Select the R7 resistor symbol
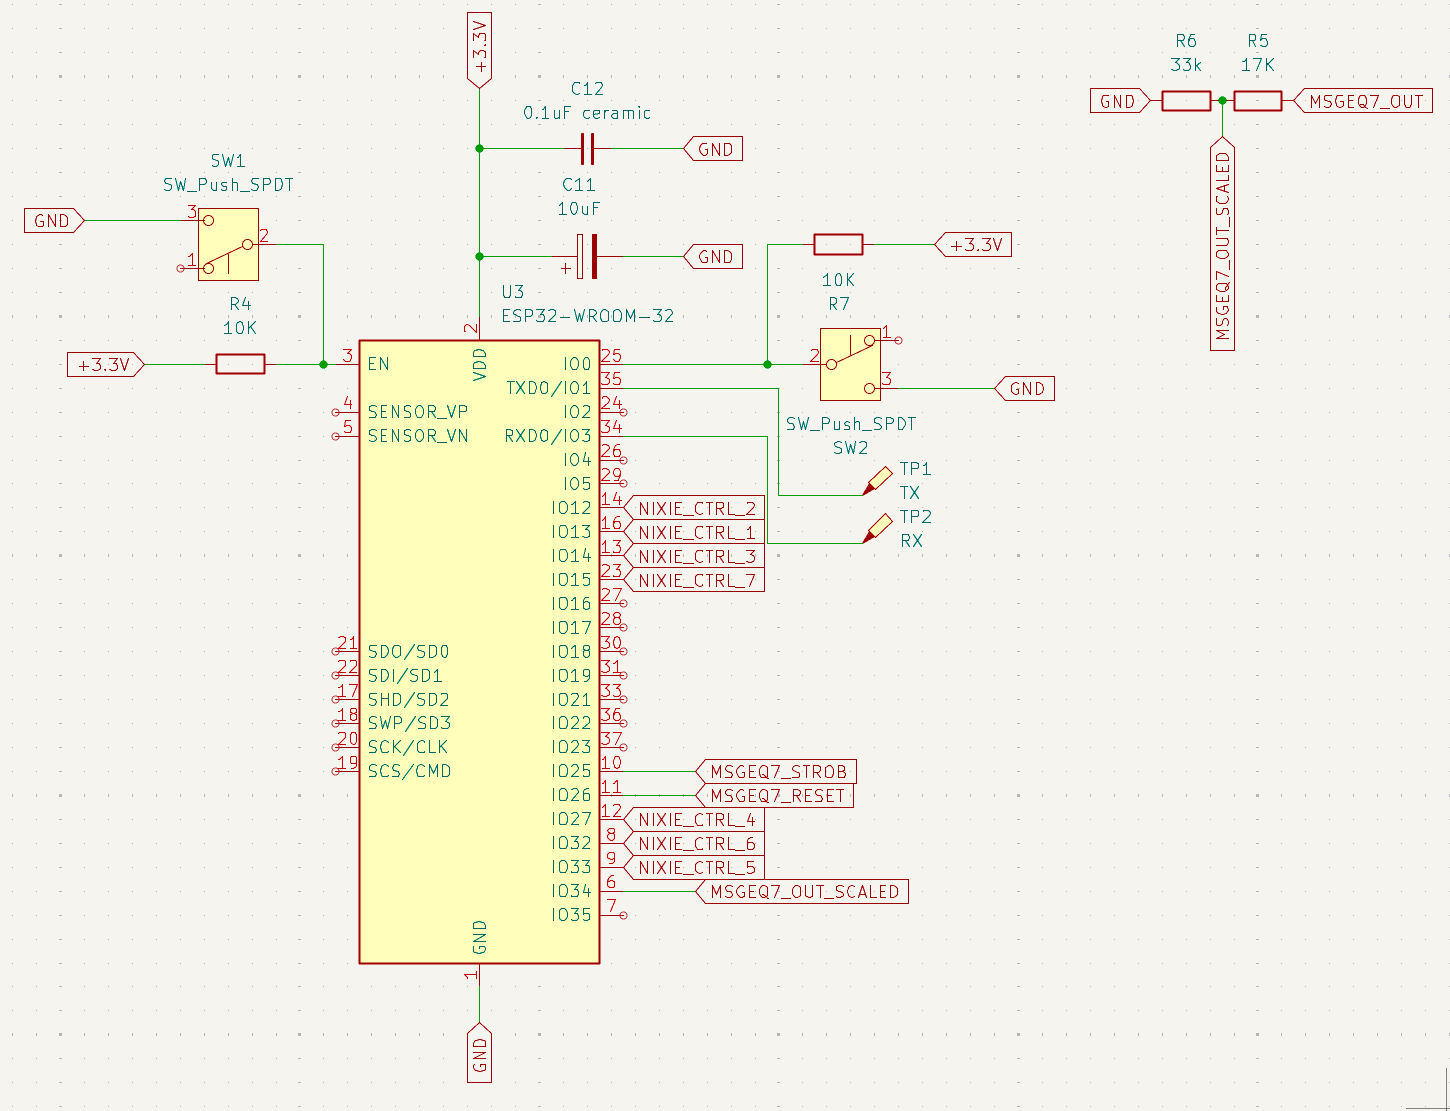The width and height of the screenshot is (1450, 1111). pos(838,244)
